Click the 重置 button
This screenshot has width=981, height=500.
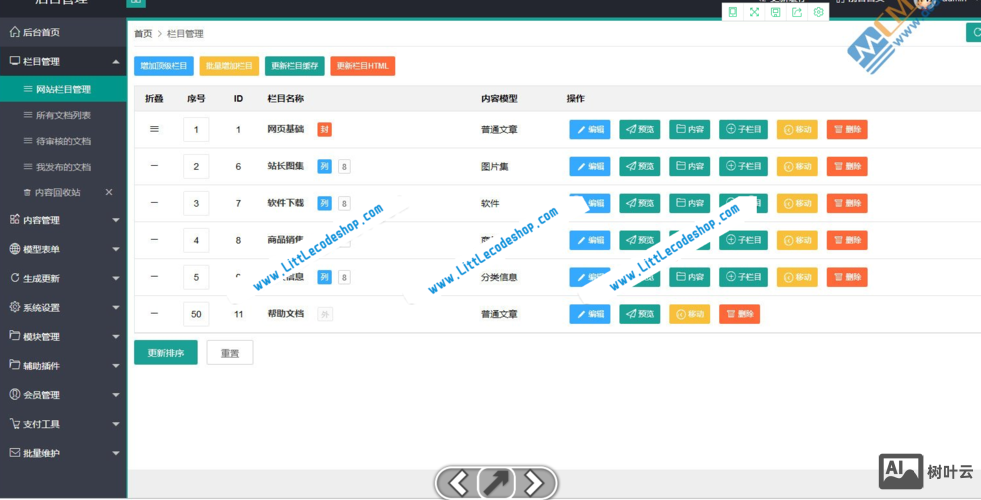point(230,352)
